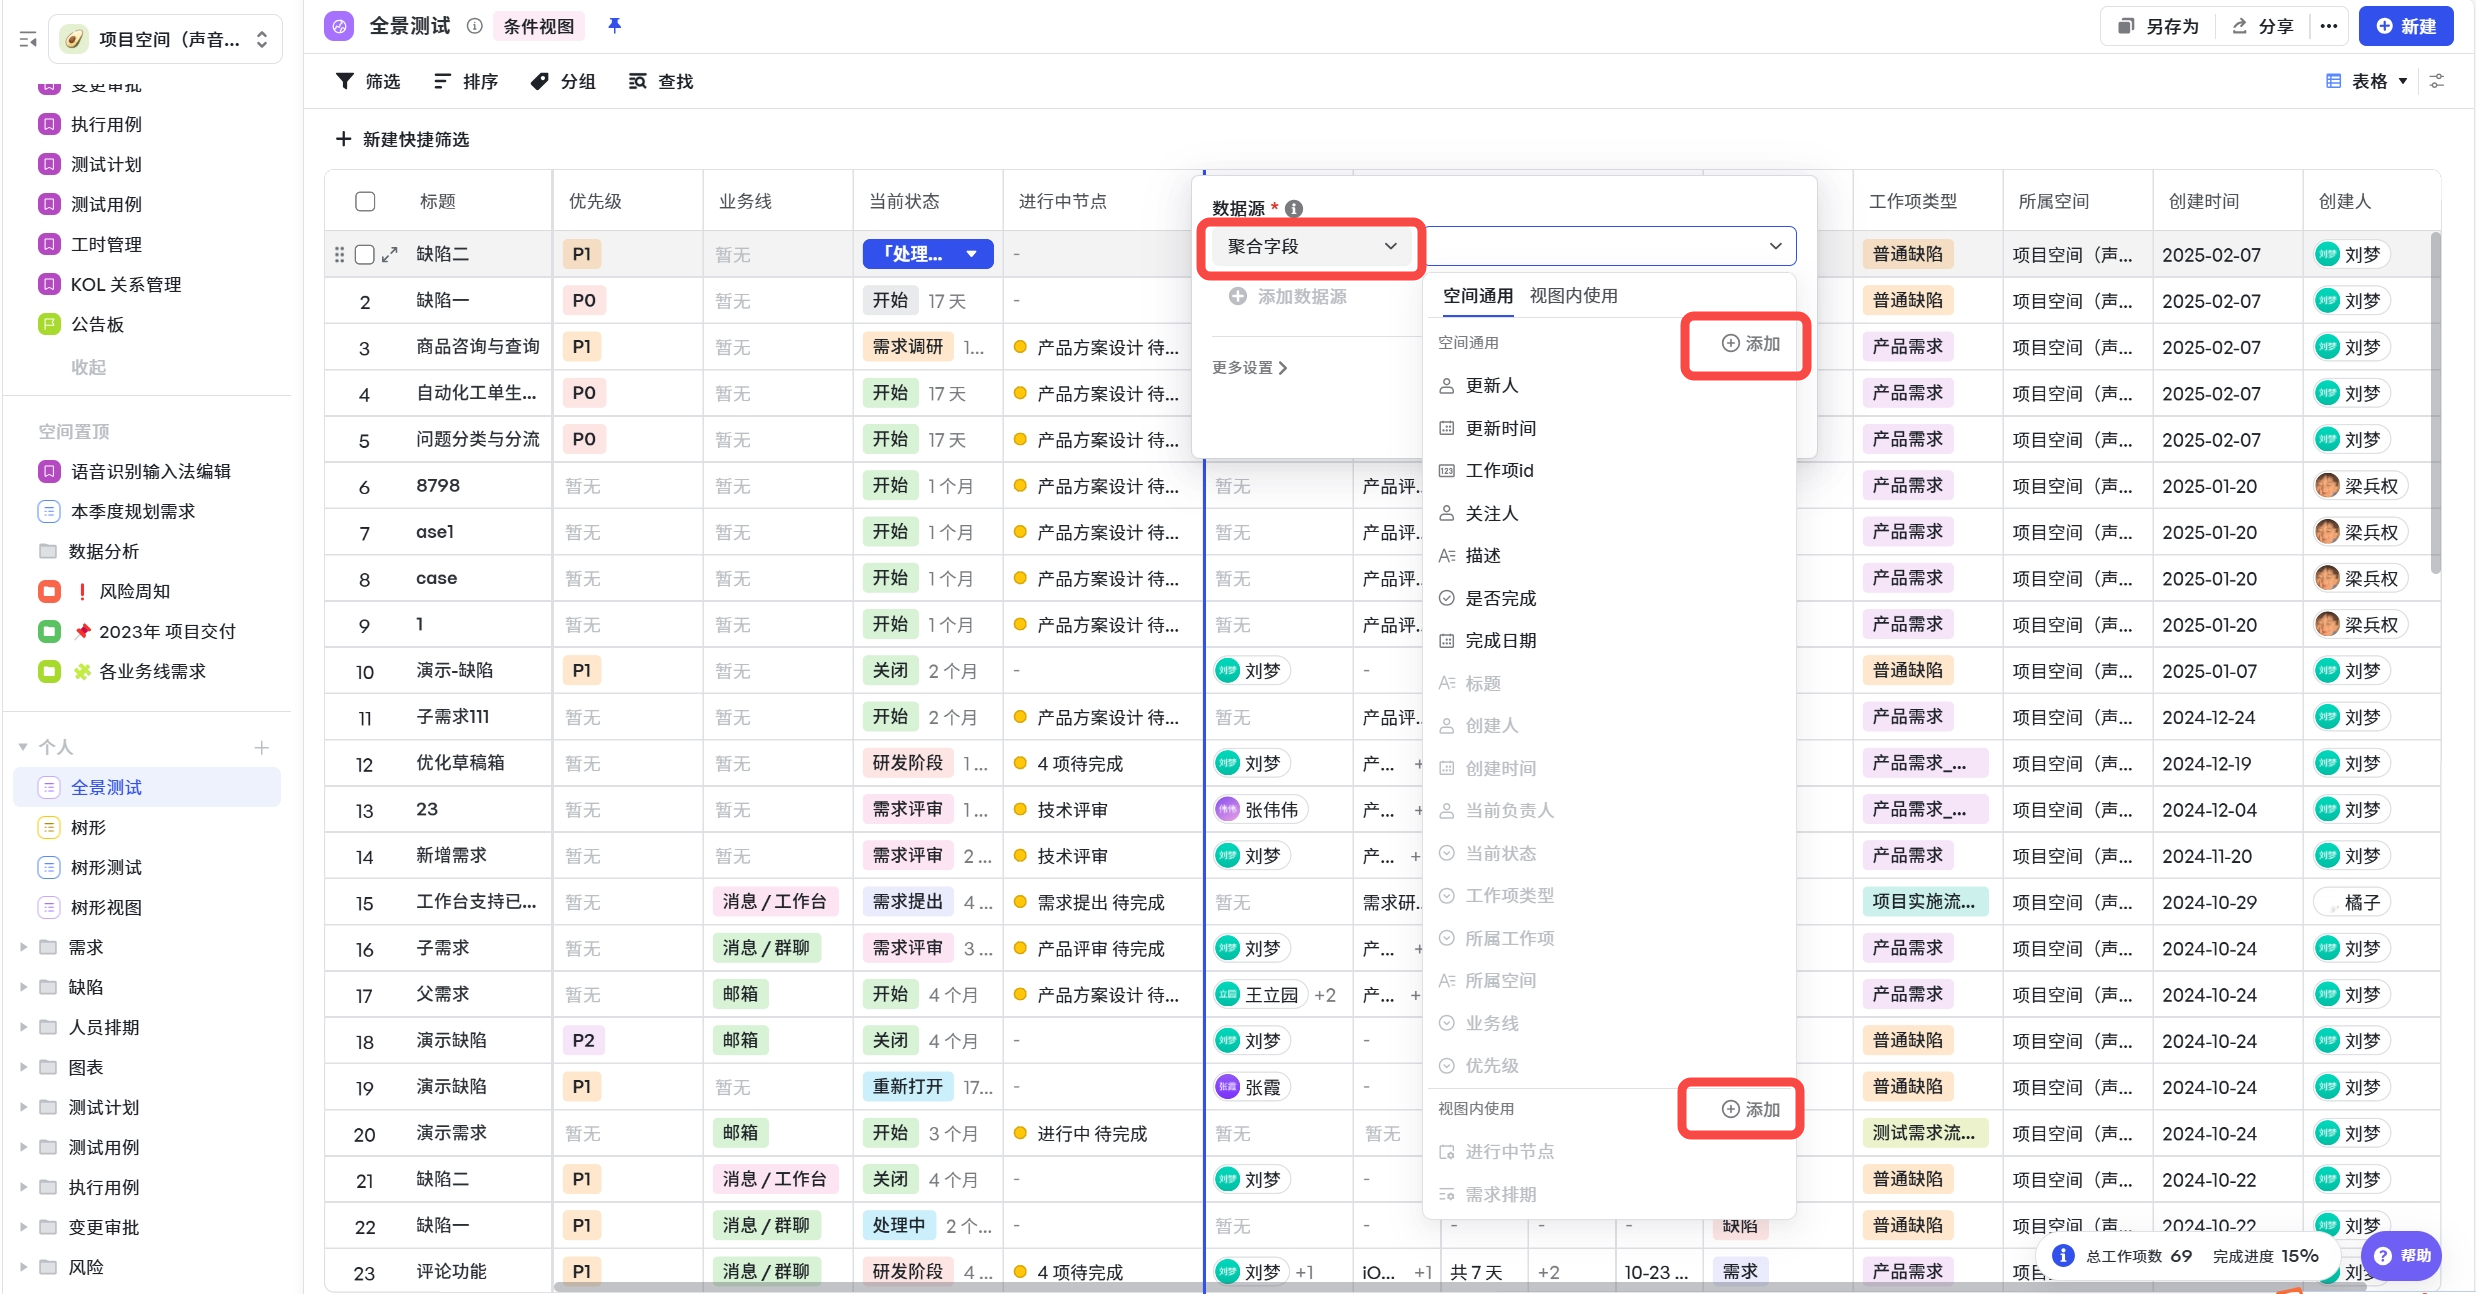Open the 帮助 help button
The height and width of the screenshot is (1294, 2476).
[x=2401, y=1256]
